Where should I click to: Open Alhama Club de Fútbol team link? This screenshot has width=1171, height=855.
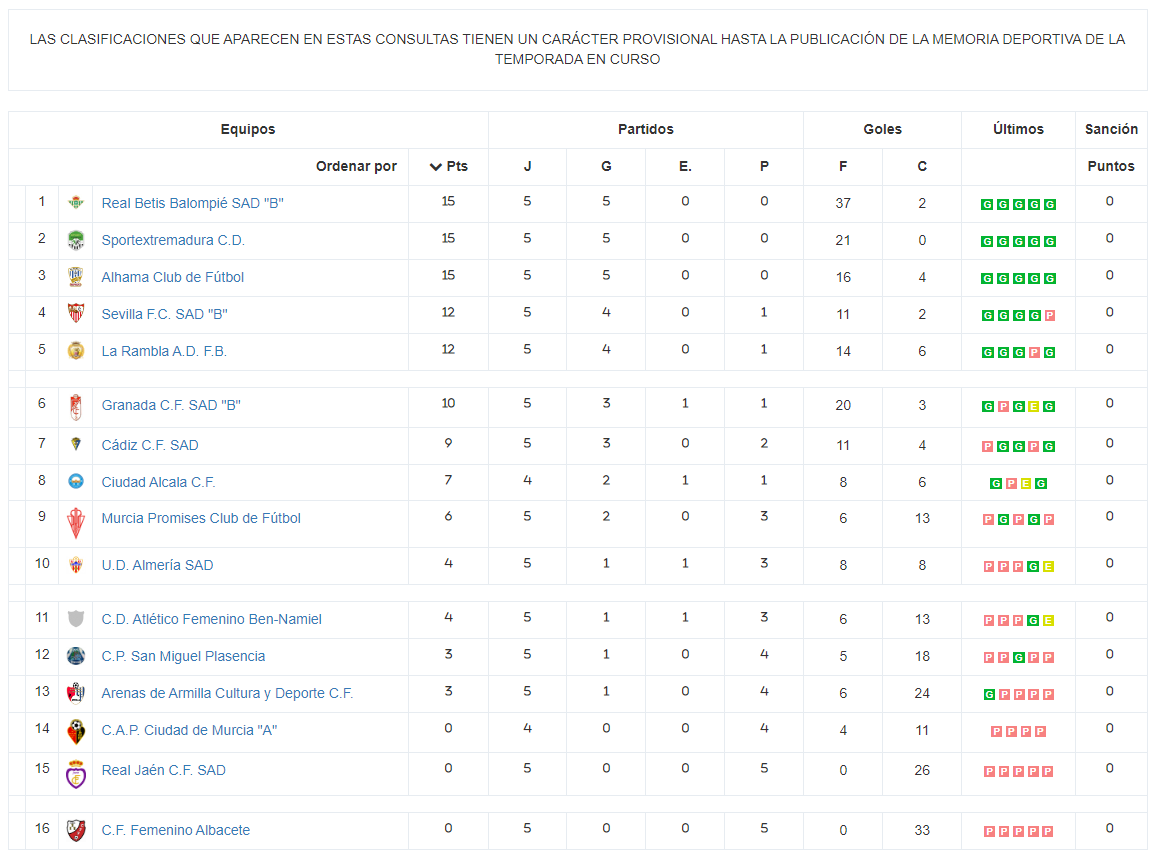(173, 277)
